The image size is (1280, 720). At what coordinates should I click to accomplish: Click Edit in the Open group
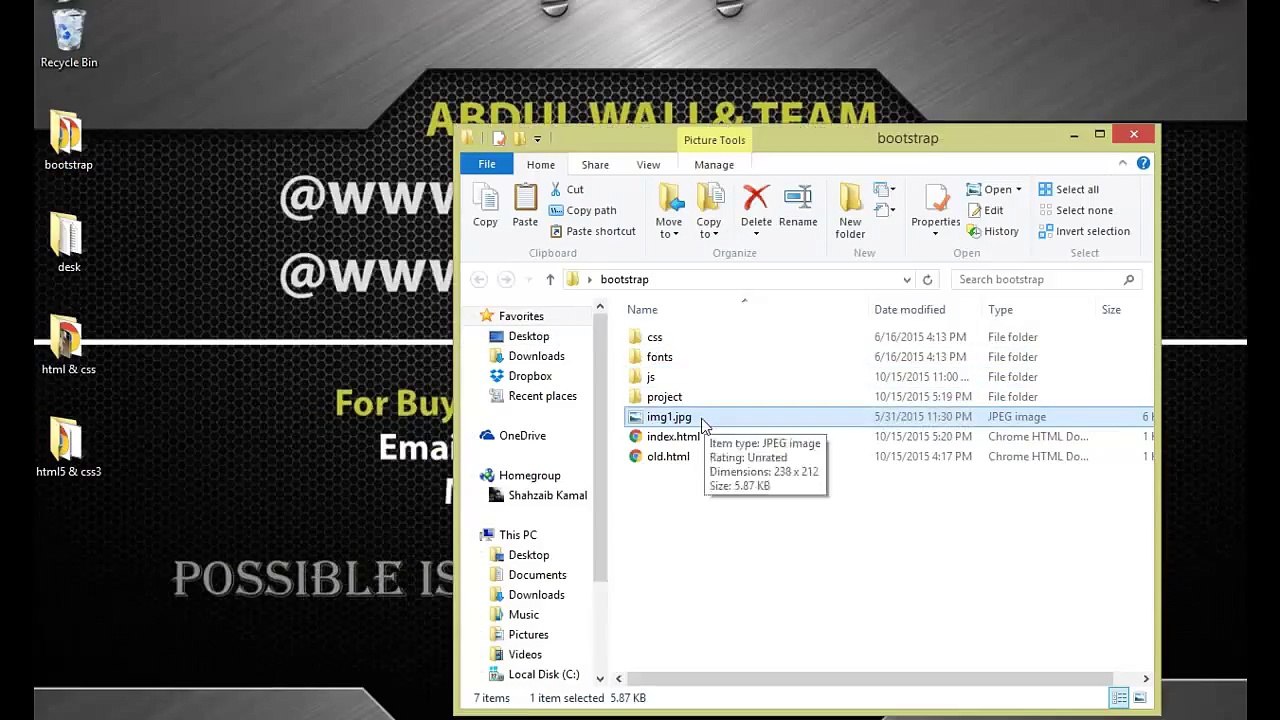click(x=985, y=210)
